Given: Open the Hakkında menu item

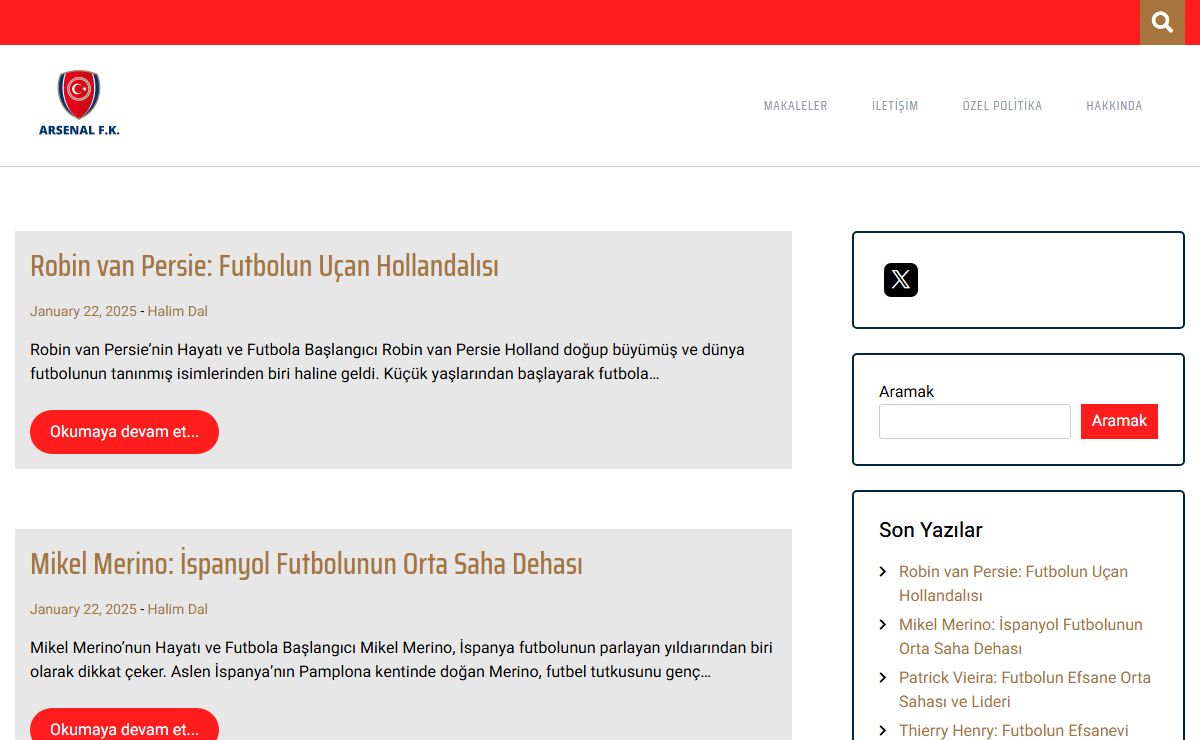Looking at the screenshot, I should (1114, 106).
